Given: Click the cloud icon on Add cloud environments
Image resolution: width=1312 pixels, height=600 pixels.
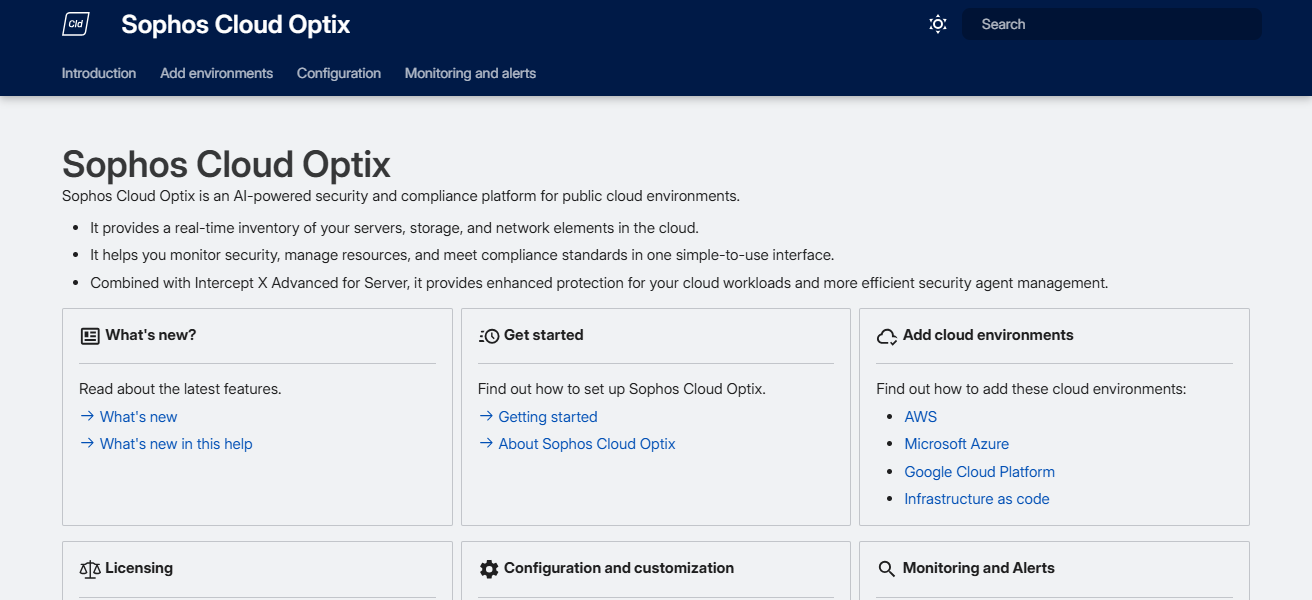Looking at the screenshot, I should 887,336.
